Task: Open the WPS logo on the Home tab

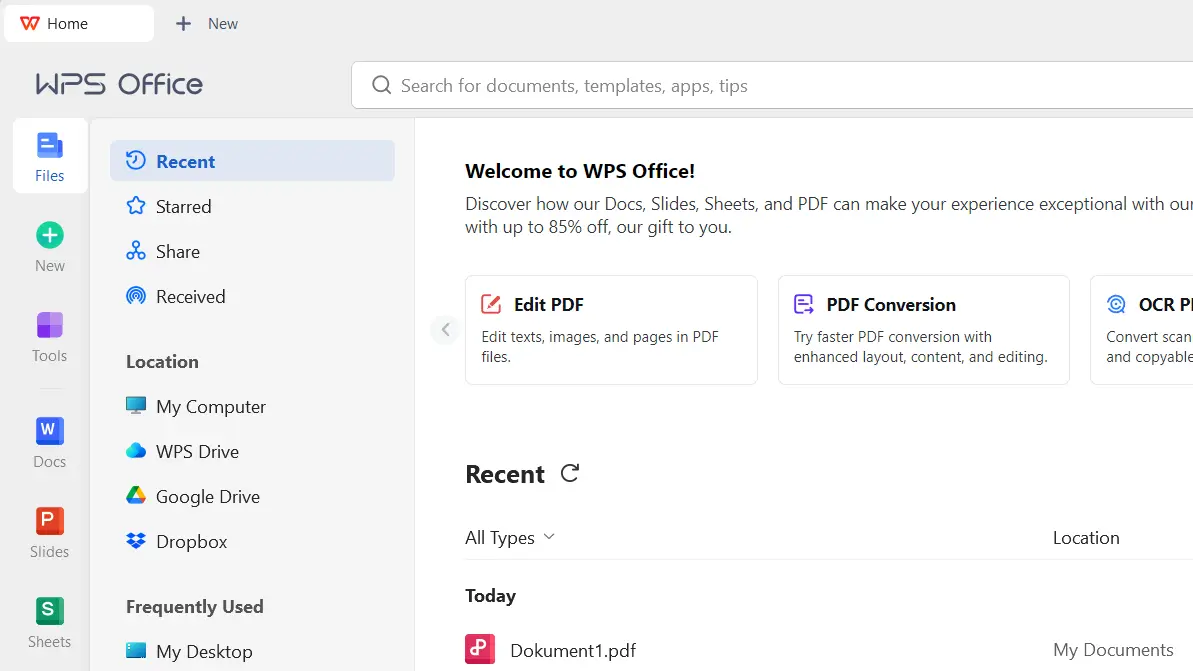Action: click(x=28, y=22)
